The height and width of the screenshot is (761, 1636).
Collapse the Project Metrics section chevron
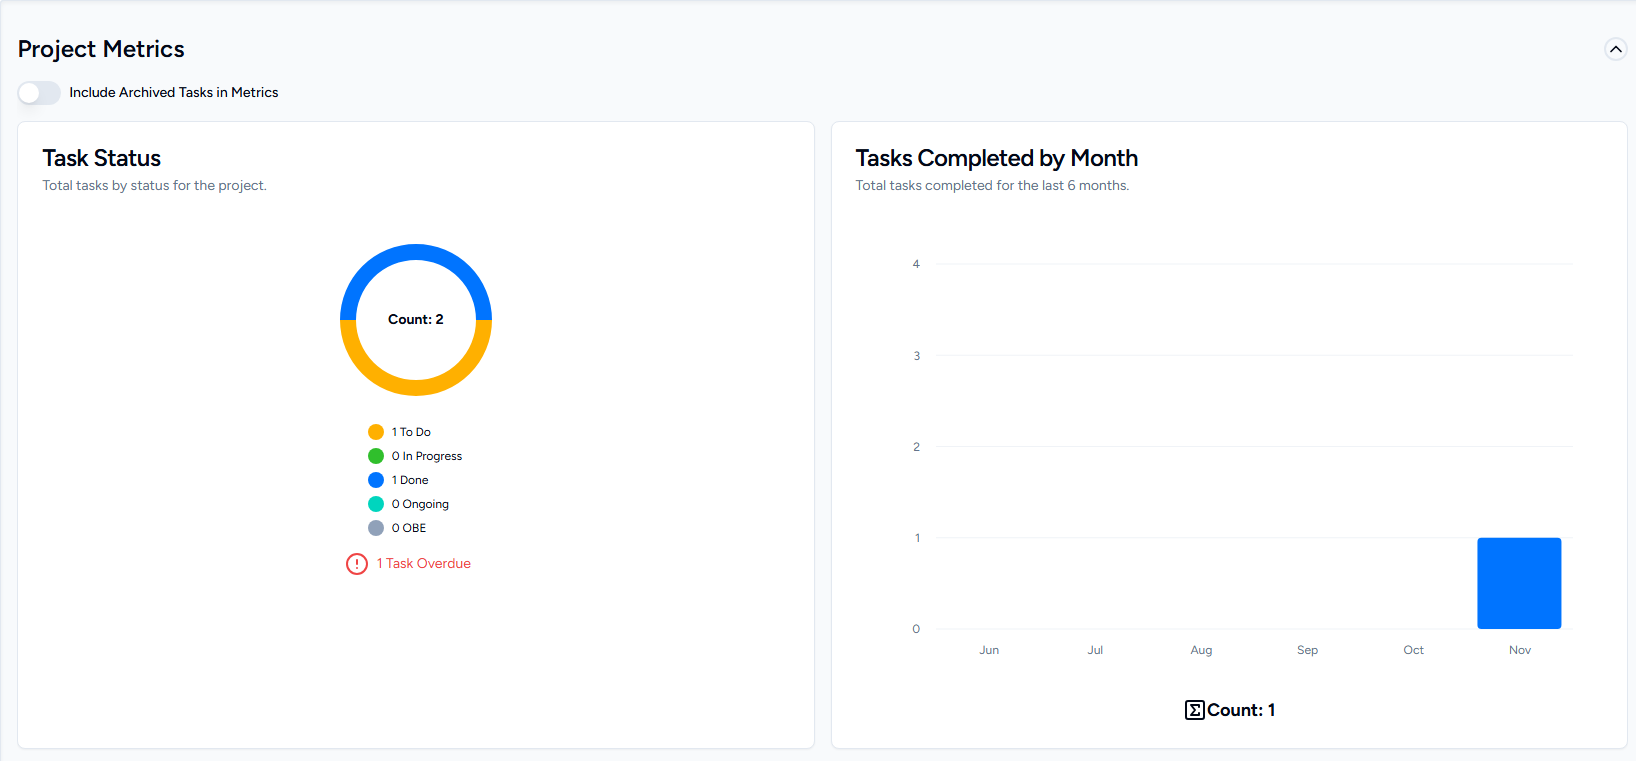click(1615, 49)
